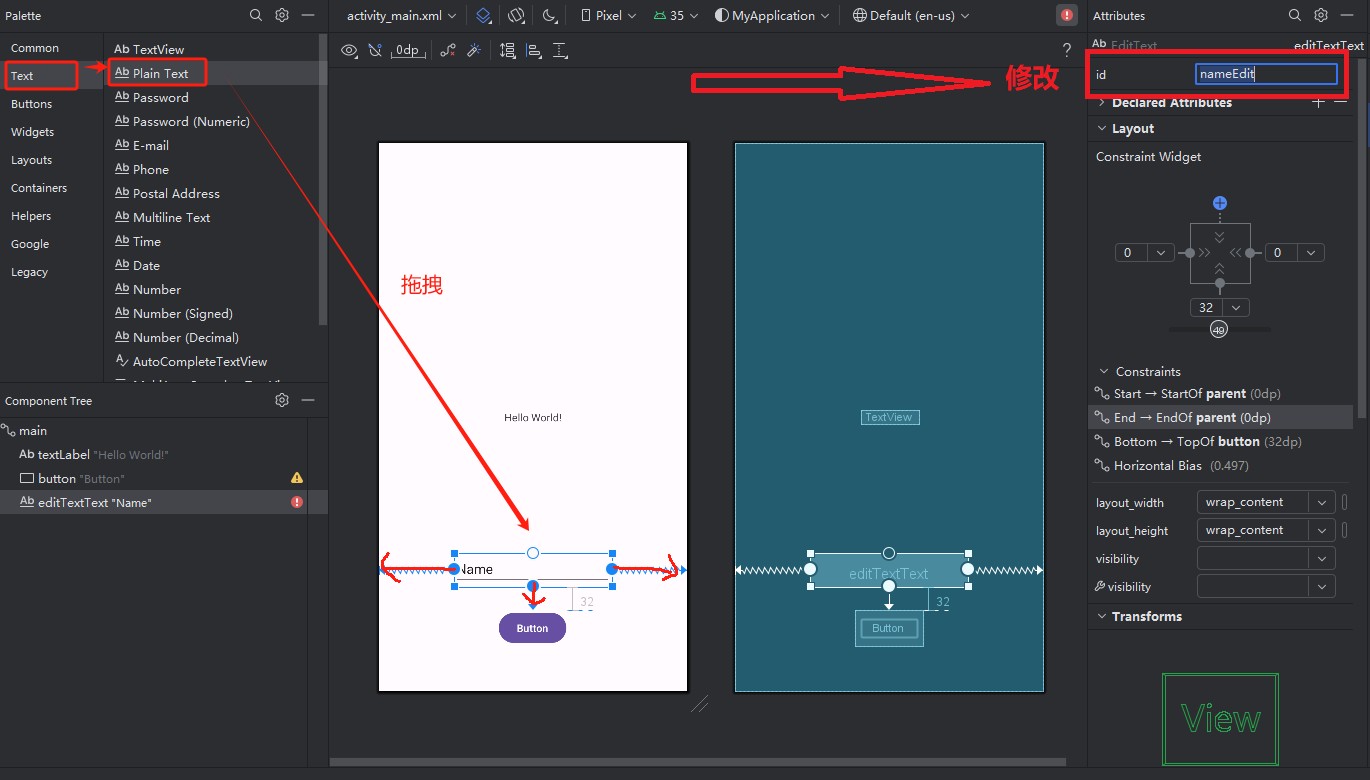Open the design surface layers selector icon
Viewport: 1370px width, 780px height.
pos(484,16)
